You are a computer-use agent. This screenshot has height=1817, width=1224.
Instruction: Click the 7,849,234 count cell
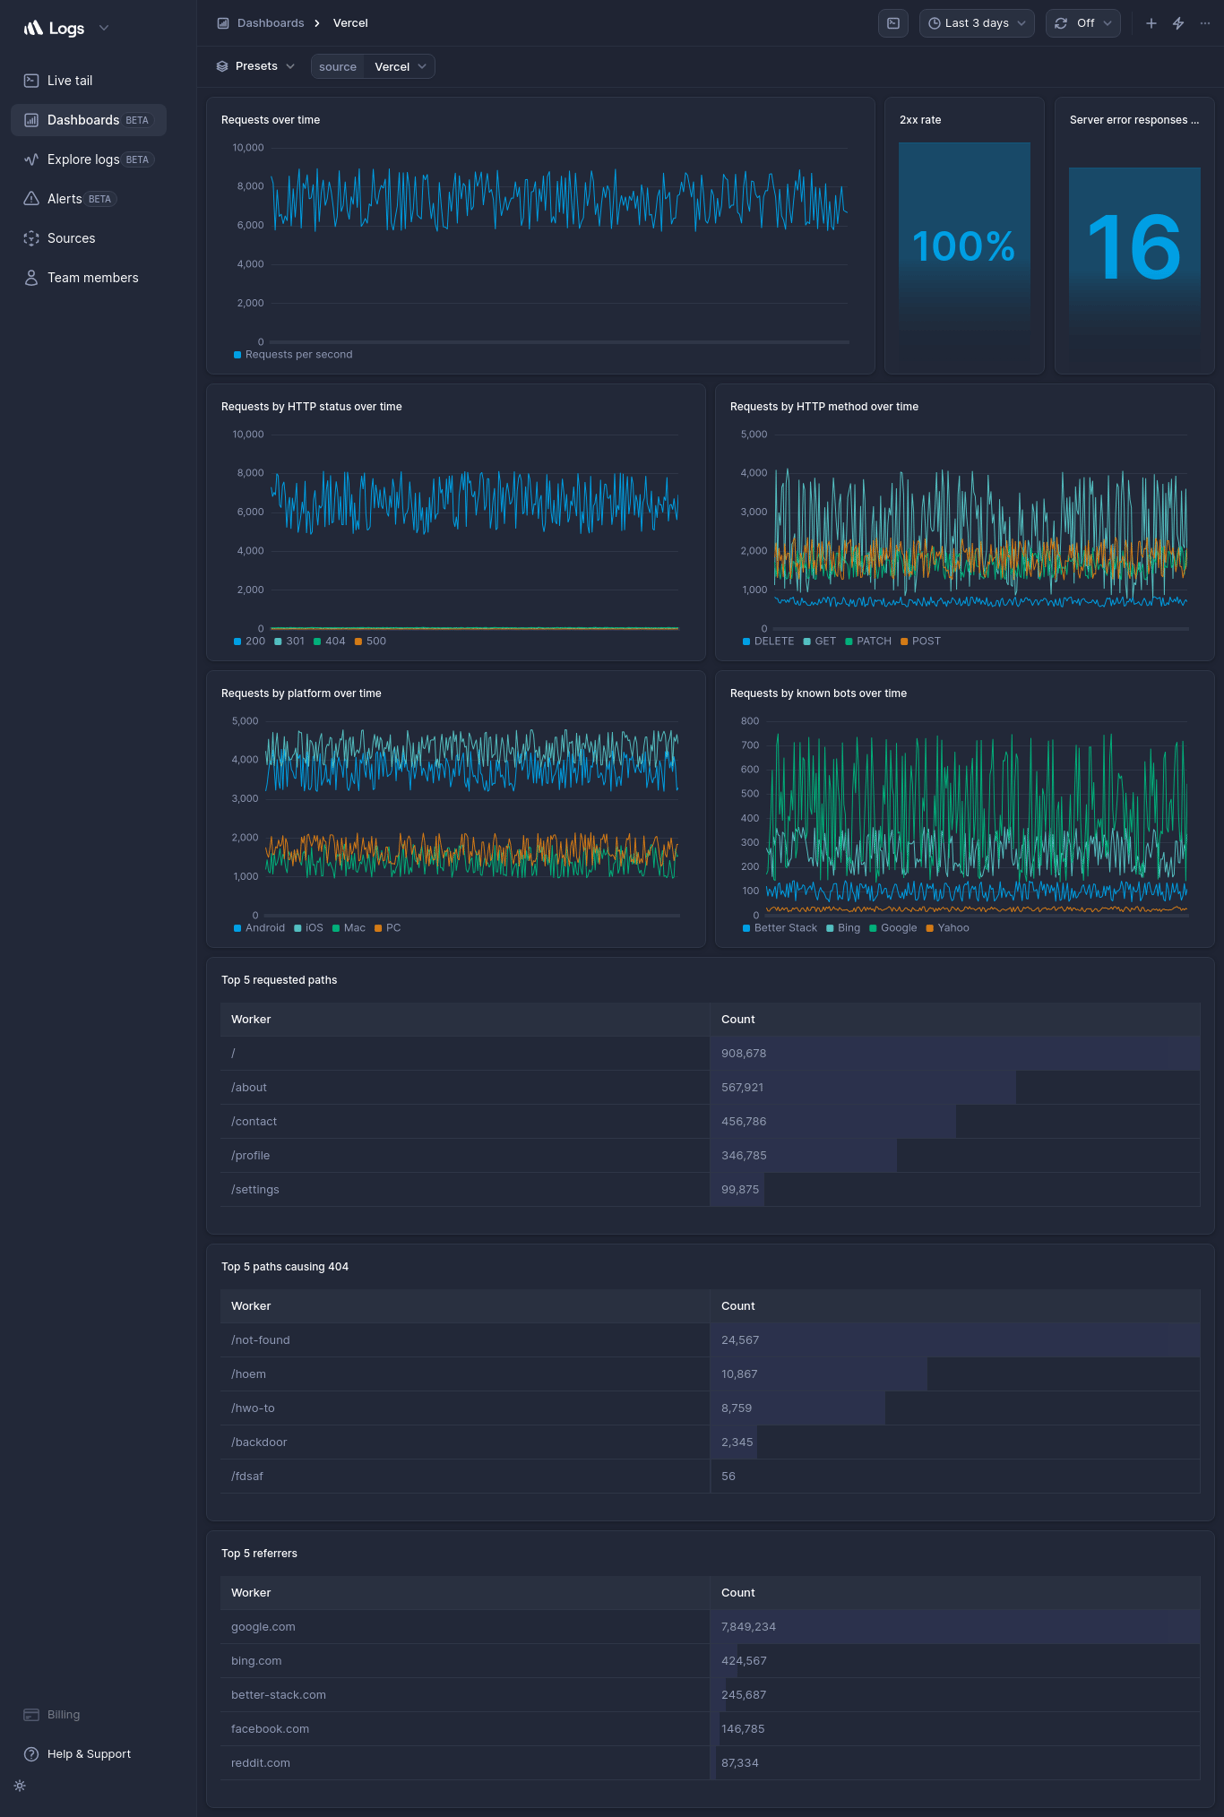coord(955,1627)
